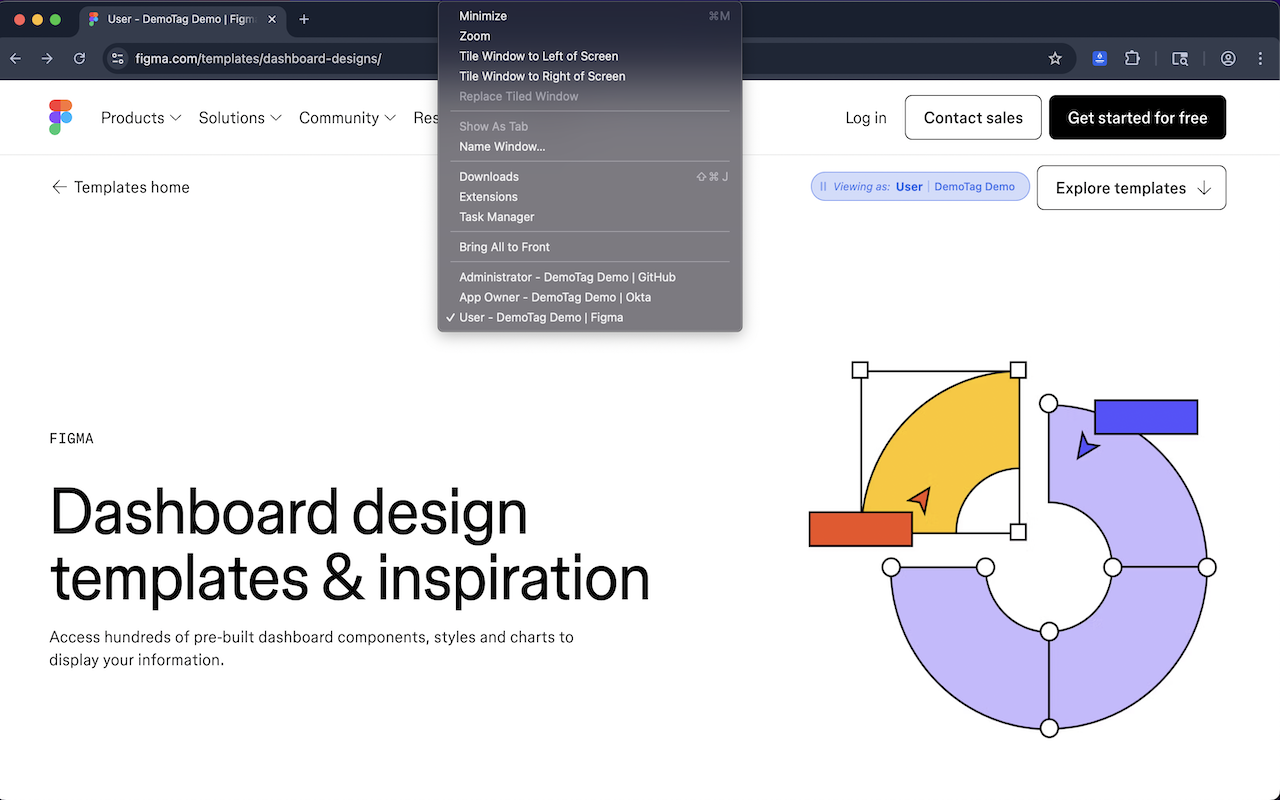Click the Figma logo in the header
The width and height of the screenshot is (1280, 800).
click(x=61, y=117)
